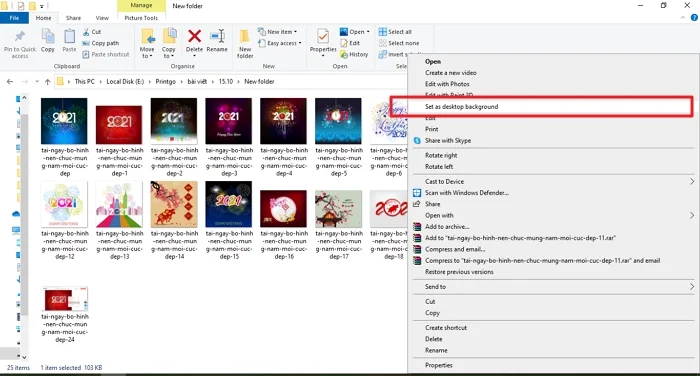Select thumbnail named cuc-dep-16
700x376 pixels.
pos(283,209)
